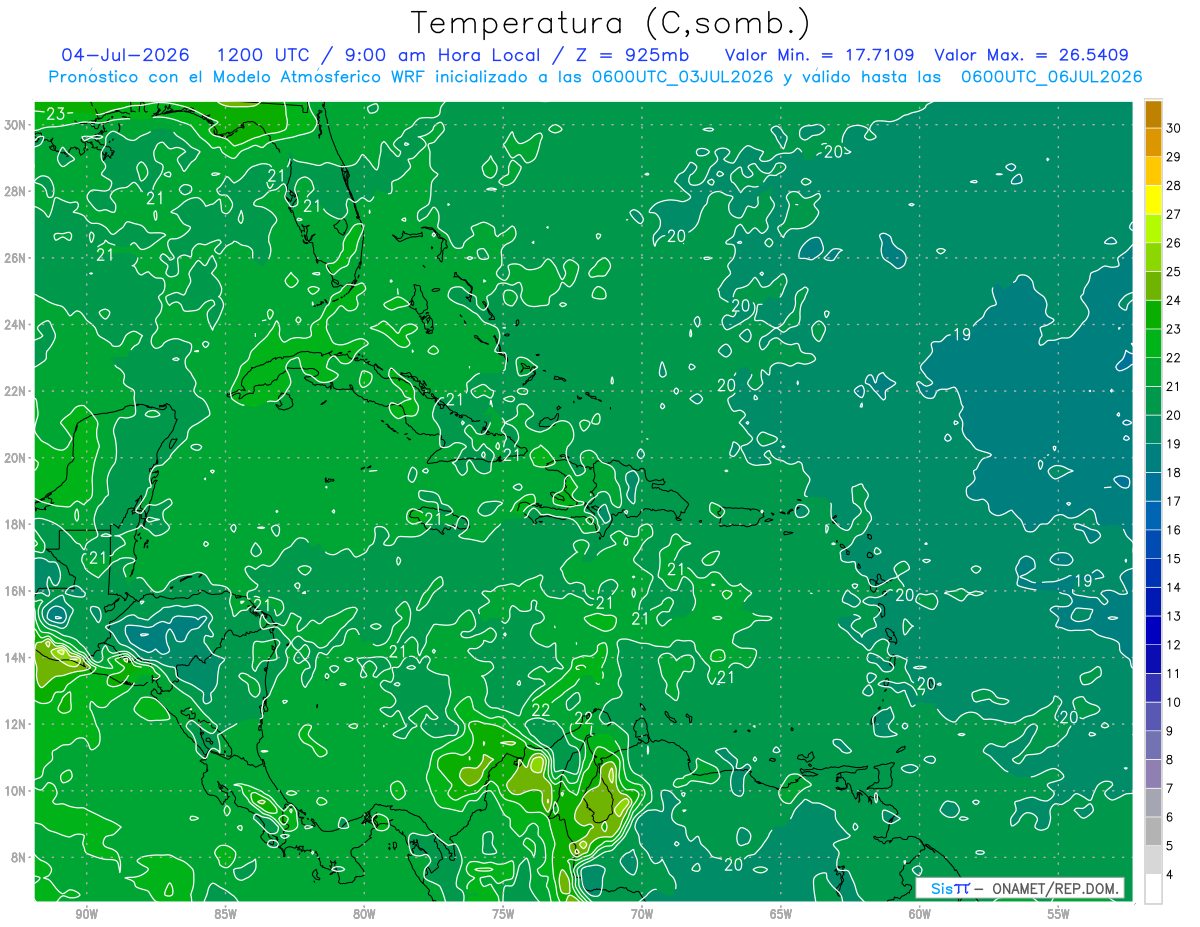Click "Valor Max. = 26.5409" text
The width and height of the screenshot is (1200, 927).
[1033, 55]
